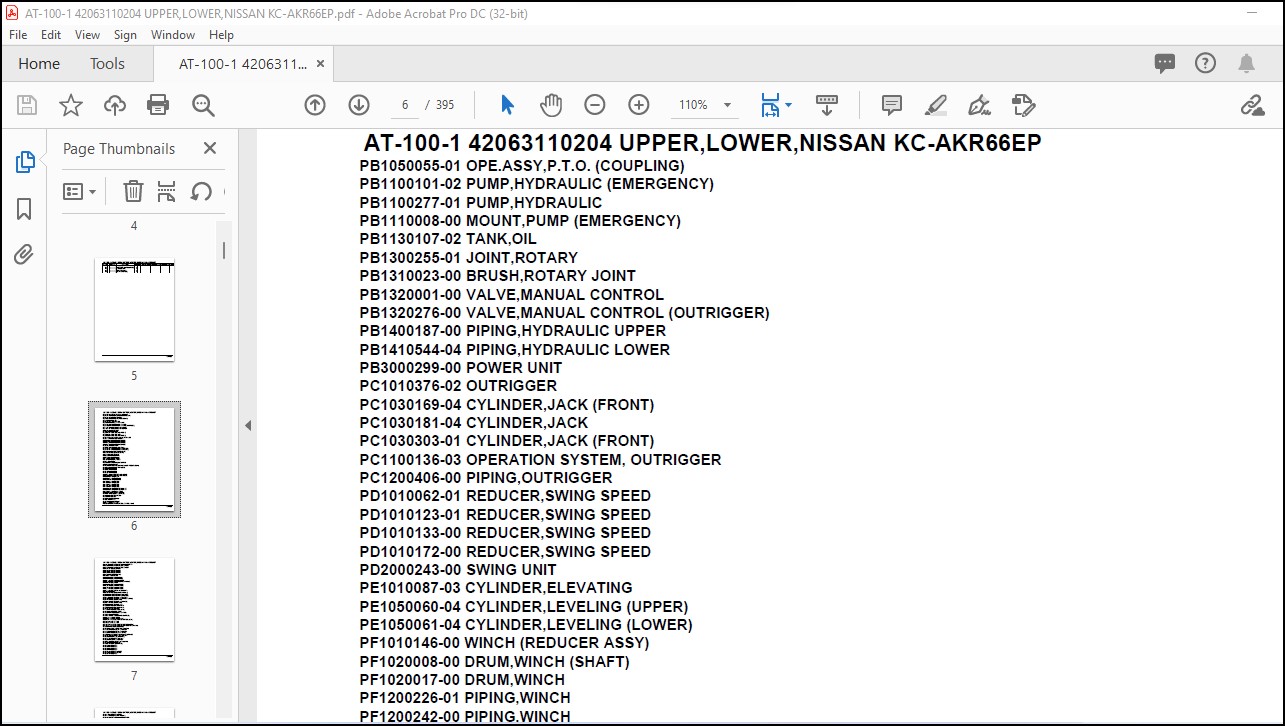Open the File menu
The height and width of the screenshot is (726, 1285).
pyautogui.click(x=18, y=34)
